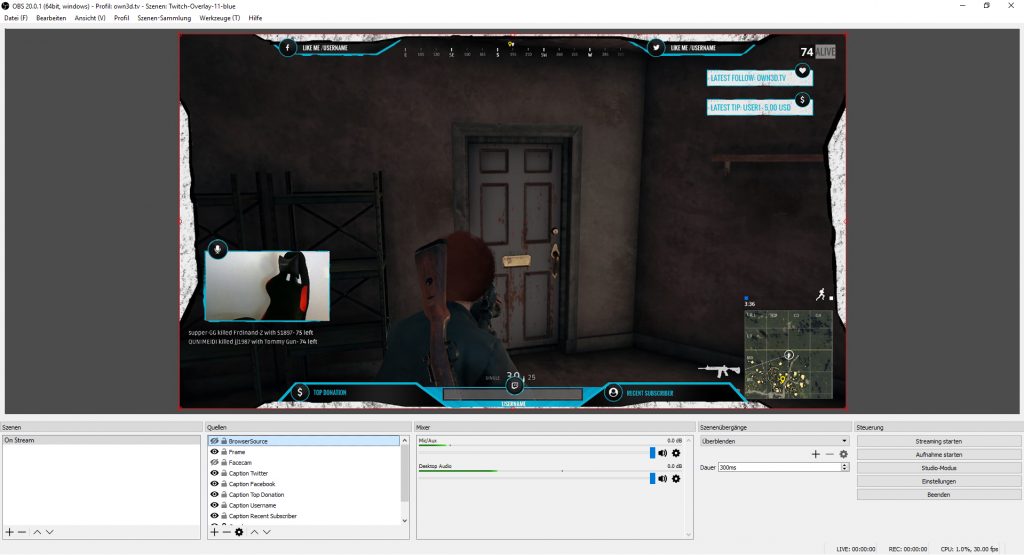Viewport: 1024px width, 555px height.
Task: Move selected source up with arrow
Action: tap(254, 532)
